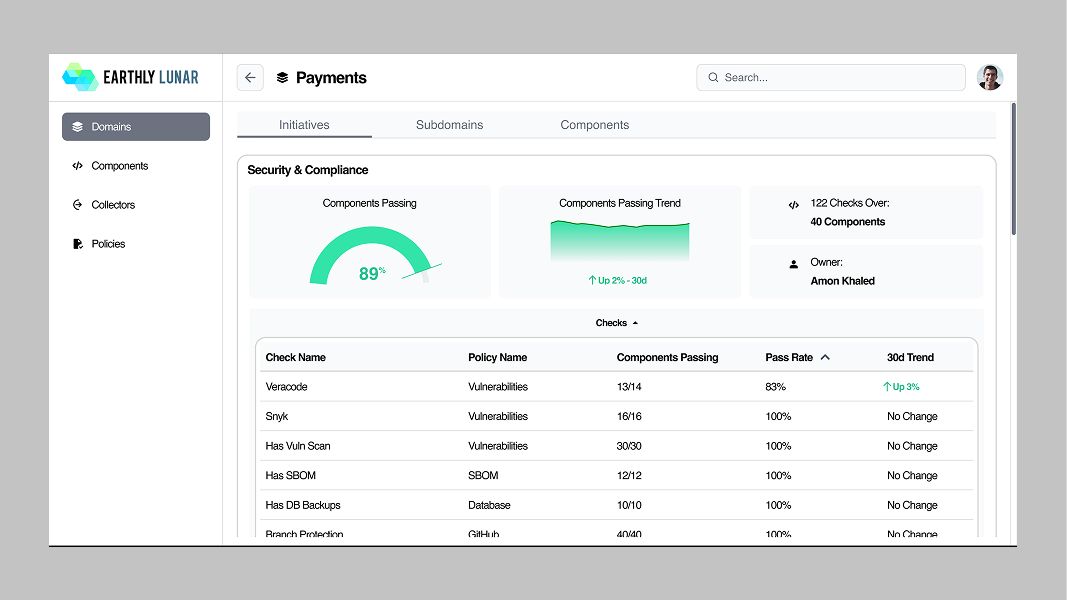Image resolution: width=1067 pixels, height=600 pixels.
Task: Toggle the Pass Rate sort chevron
Action: pyautogui.click(x=825, y=357)
